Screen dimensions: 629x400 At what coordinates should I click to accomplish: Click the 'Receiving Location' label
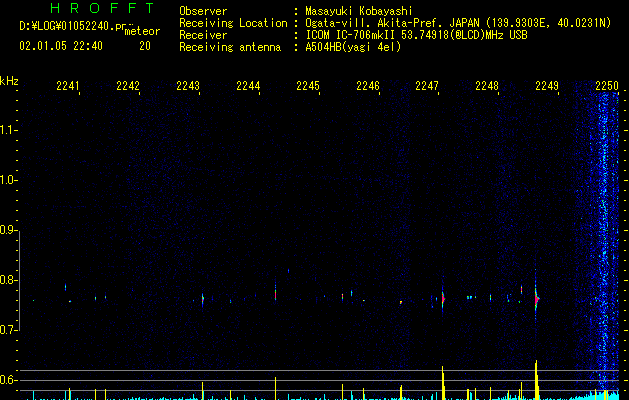point(233,23)
